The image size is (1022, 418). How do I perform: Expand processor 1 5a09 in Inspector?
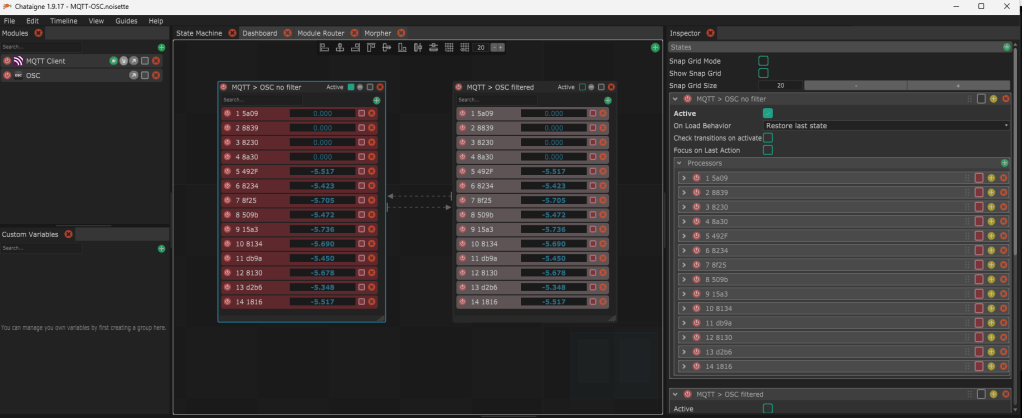click(x=684, y=178)
